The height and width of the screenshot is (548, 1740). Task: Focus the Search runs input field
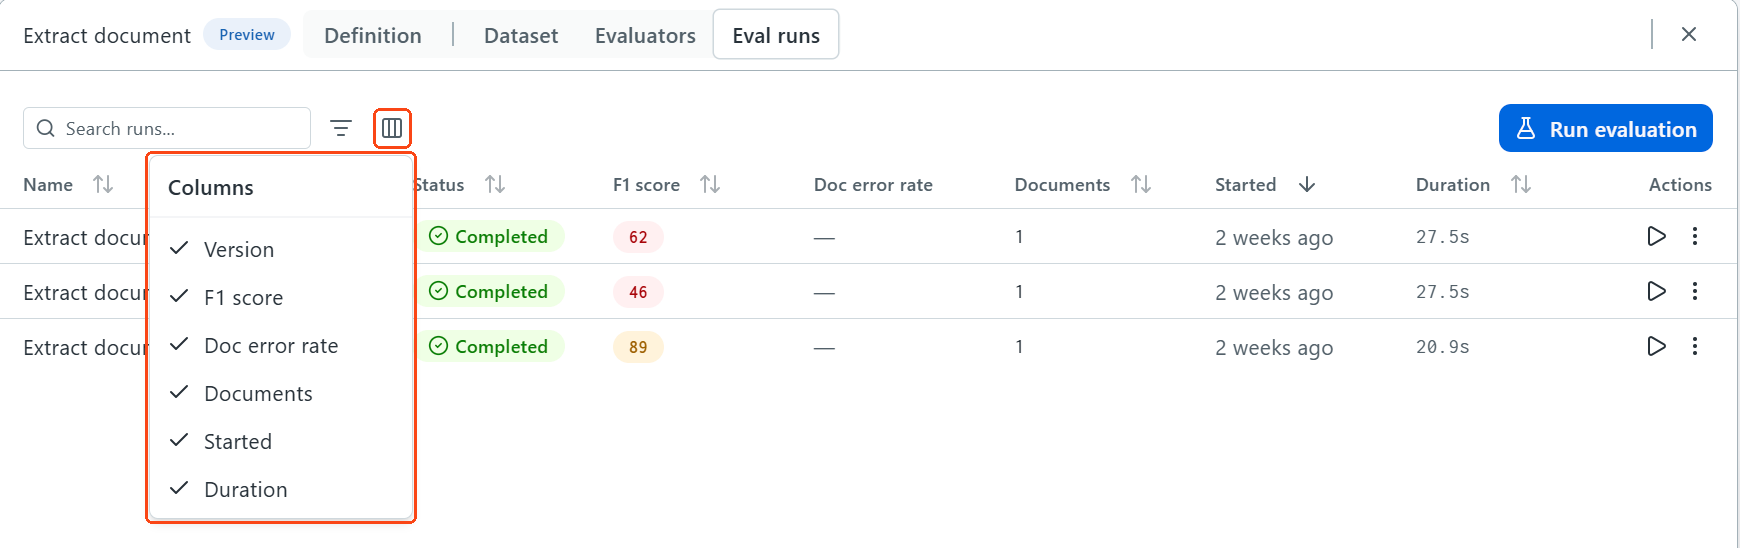(167, 128)
